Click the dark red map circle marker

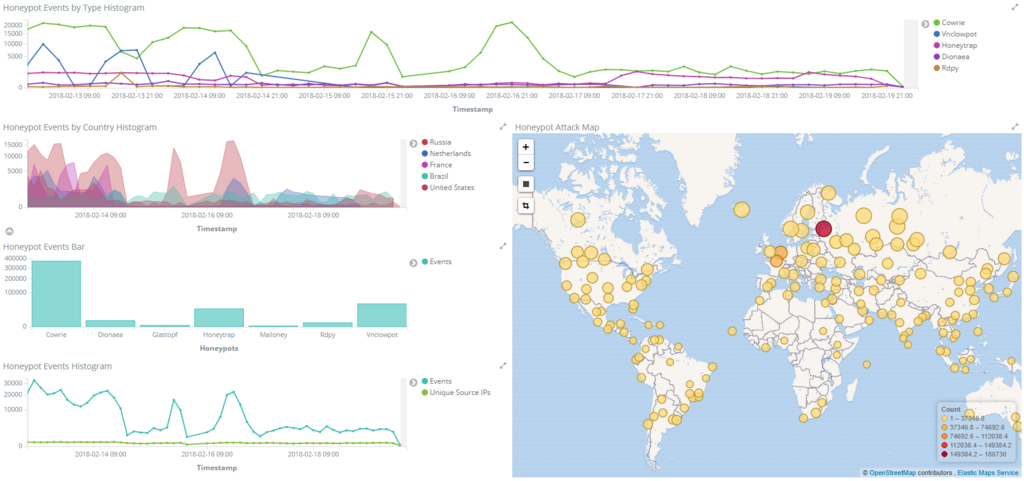point(824,228)
